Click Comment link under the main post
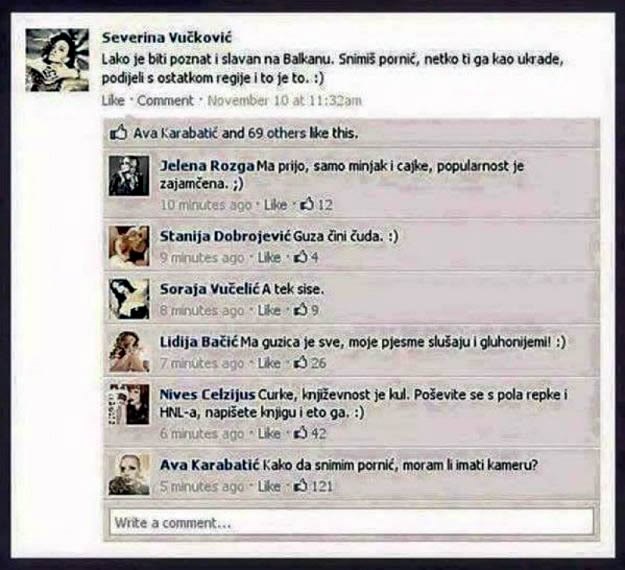The width and height of the screenshot is (625, 570). (165, 100)
